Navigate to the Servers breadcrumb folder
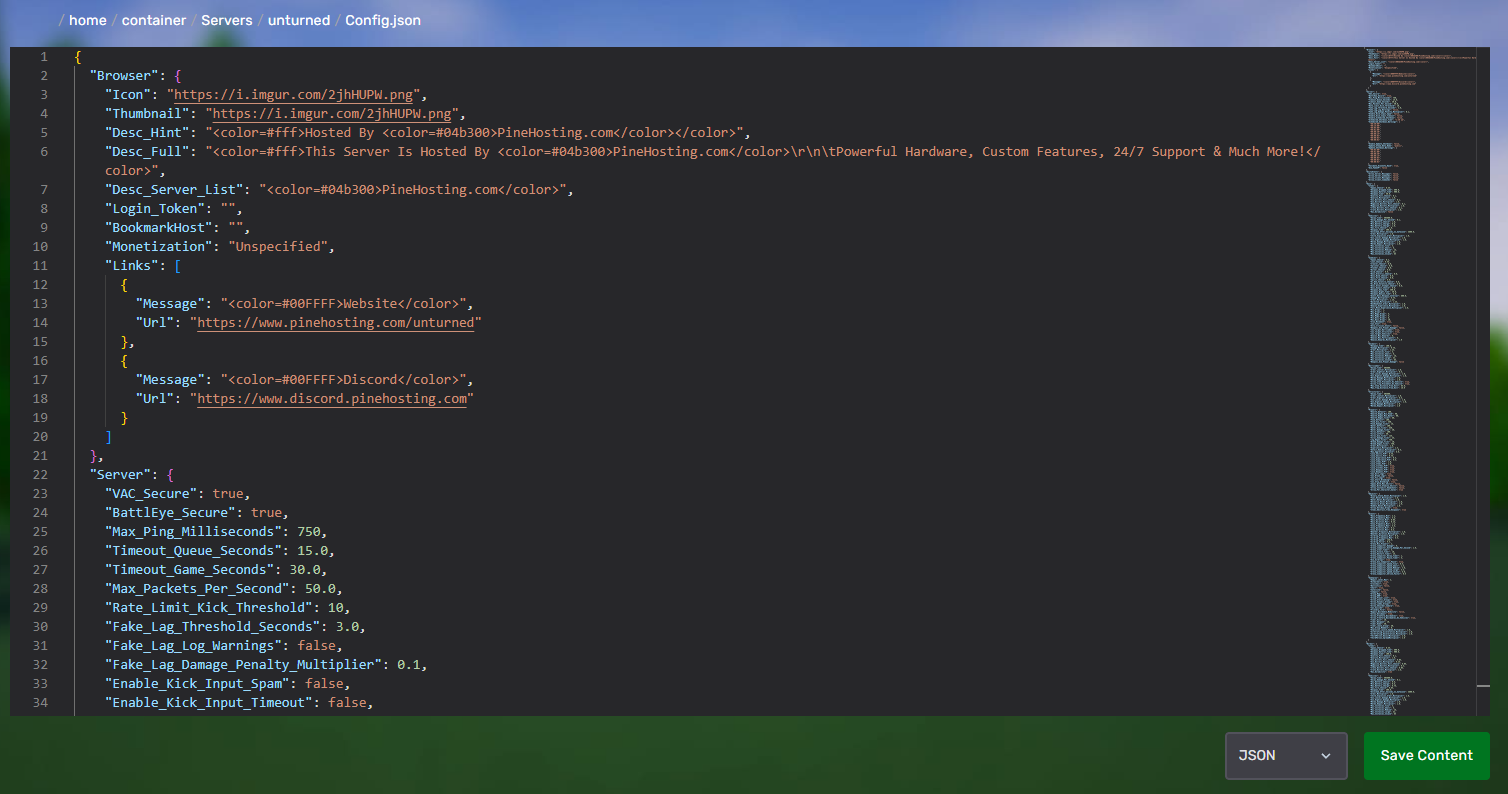Viewport: 1508px width, 794px height. (227, 20)
